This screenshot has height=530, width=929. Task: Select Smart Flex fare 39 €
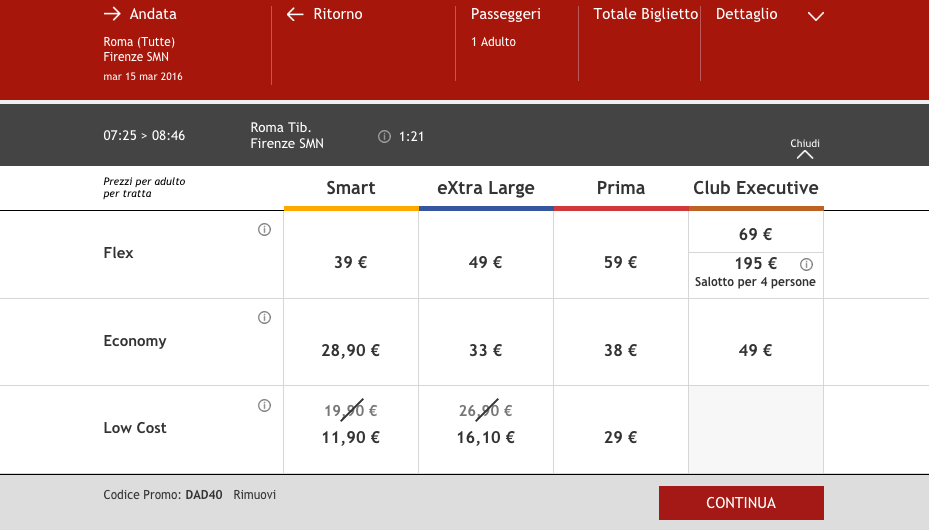(351, 263)
